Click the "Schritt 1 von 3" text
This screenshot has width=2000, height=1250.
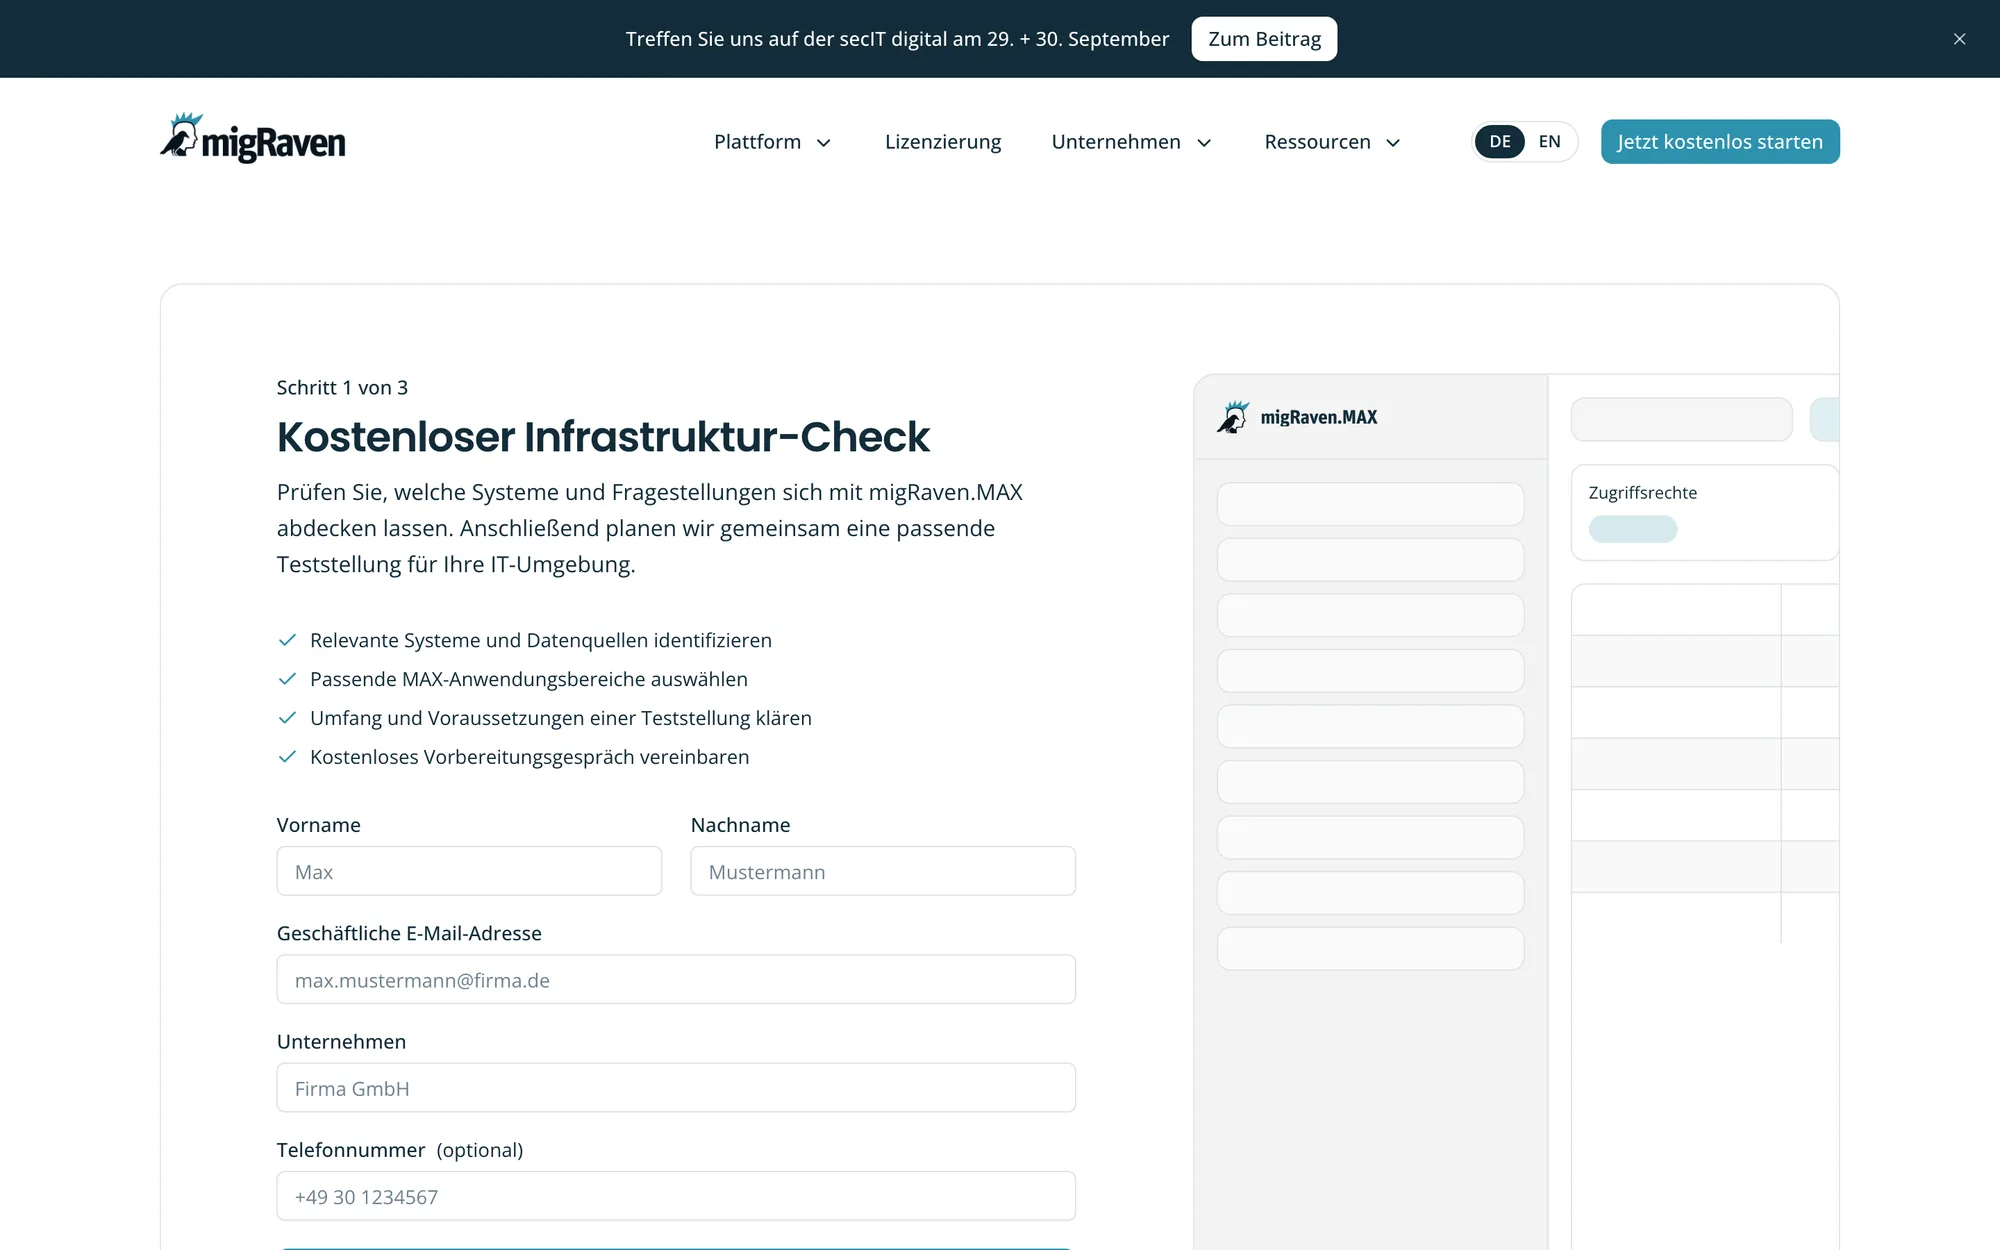tap(342, 388)
